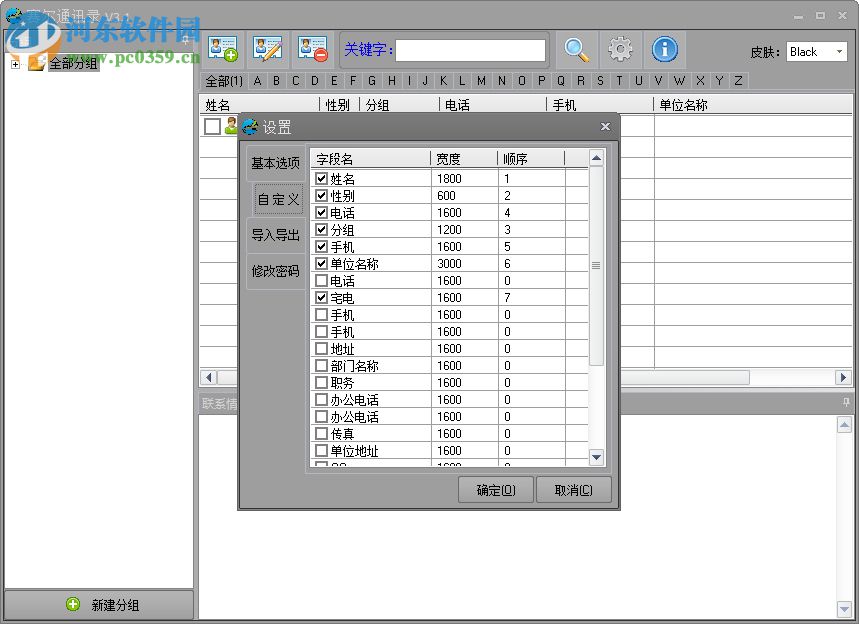
Task: Click the blue info icon
Action: pyautogui.click(x=664, y=48)
